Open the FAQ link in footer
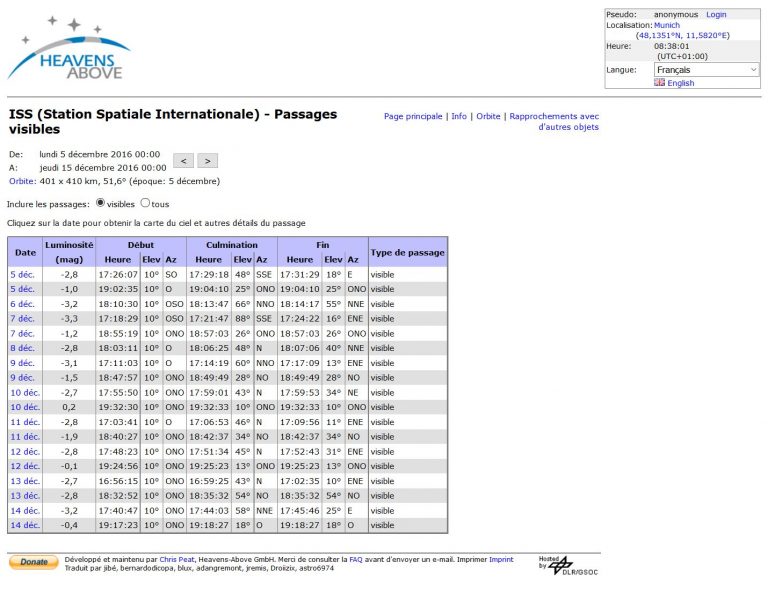 point(356,559)
